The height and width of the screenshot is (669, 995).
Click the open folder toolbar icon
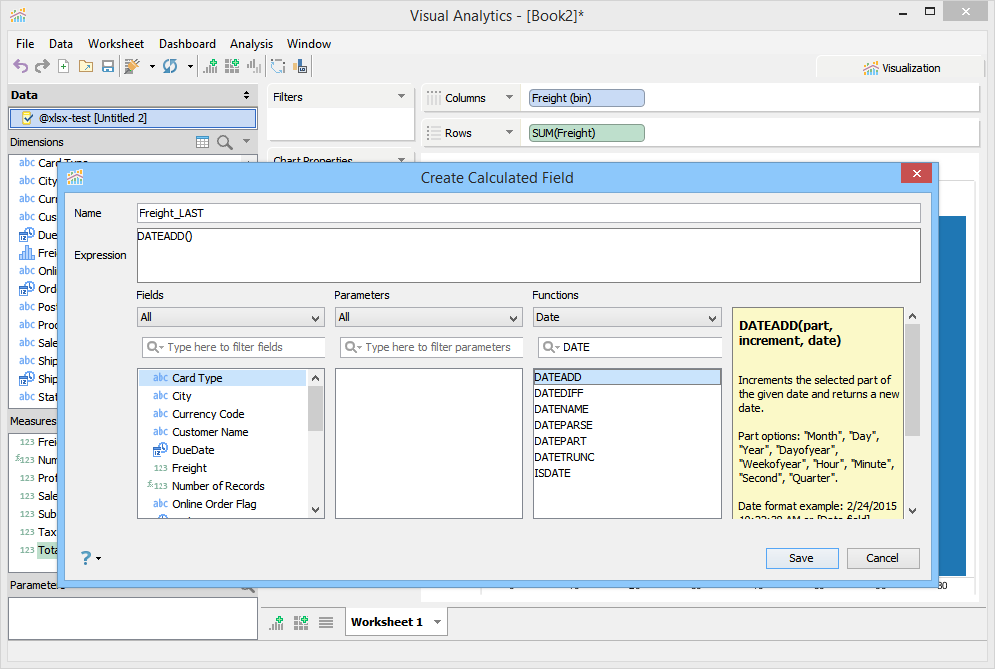(x=85, y=67)
